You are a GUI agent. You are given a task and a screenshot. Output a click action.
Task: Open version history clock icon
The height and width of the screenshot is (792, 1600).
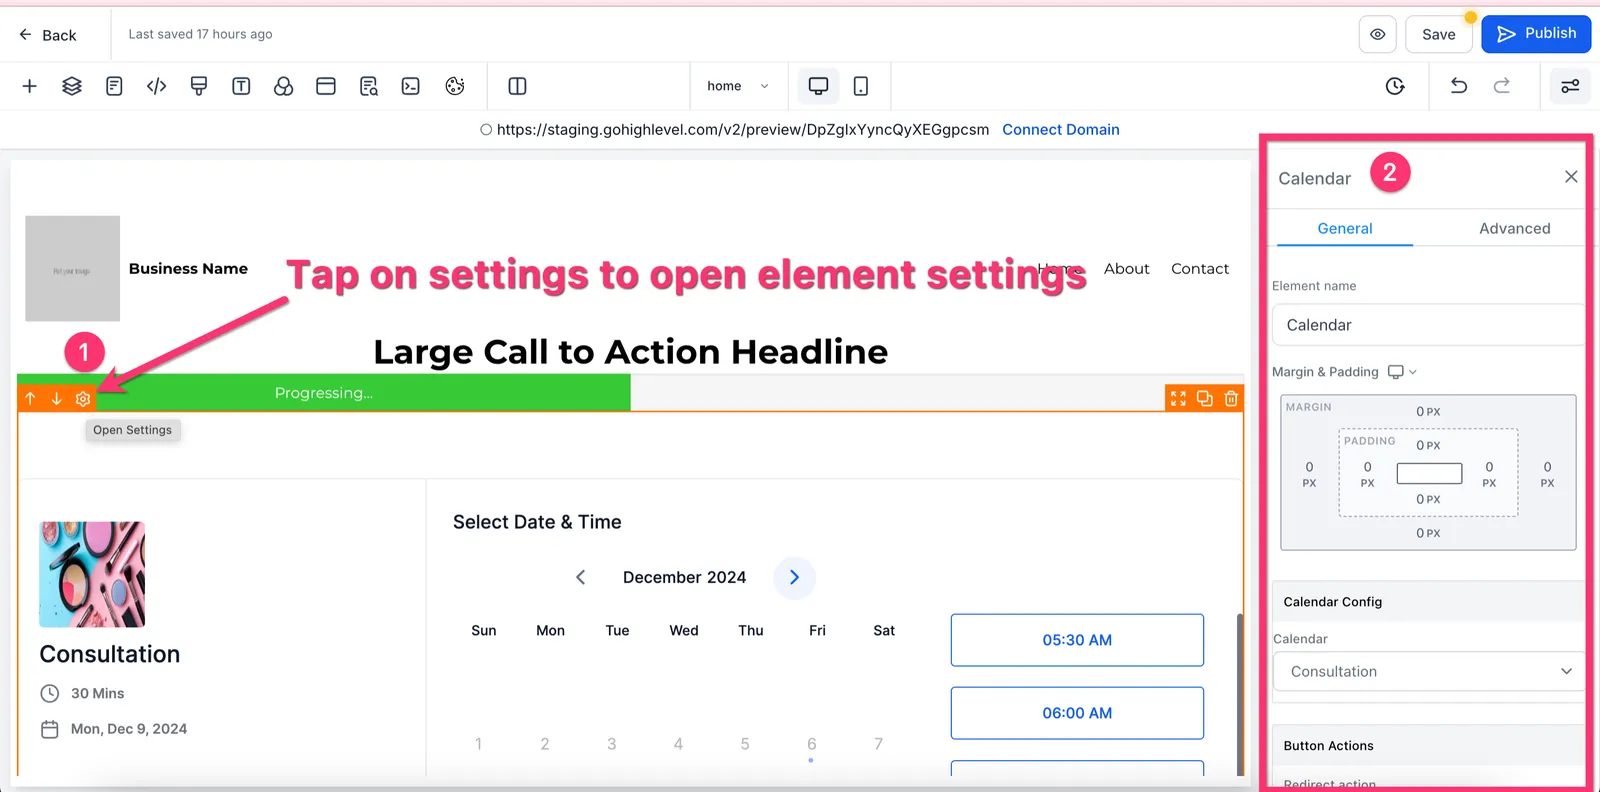(1395, 86)
